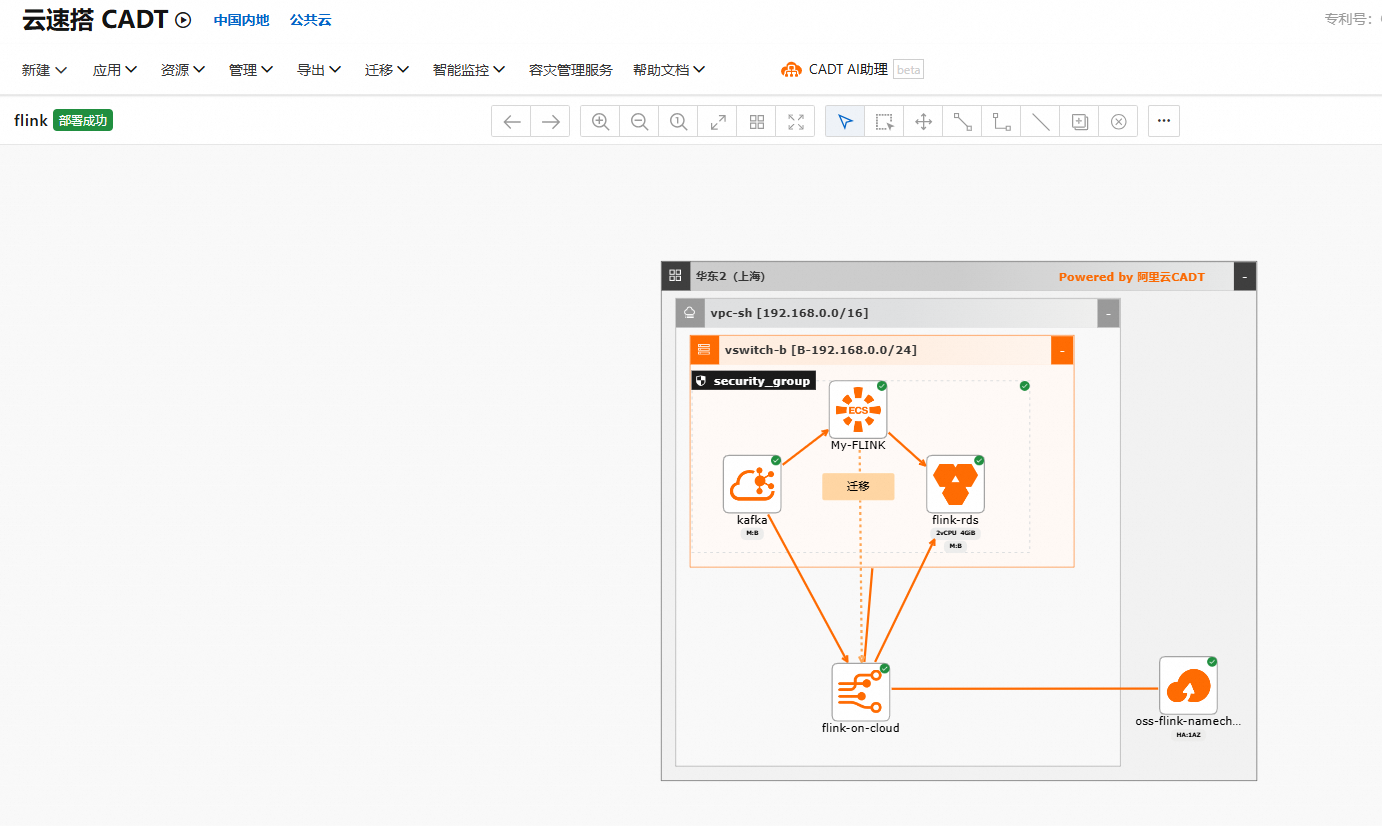
Task: Open the 管理 dropdown menu
Action: (x=251, y=70)
